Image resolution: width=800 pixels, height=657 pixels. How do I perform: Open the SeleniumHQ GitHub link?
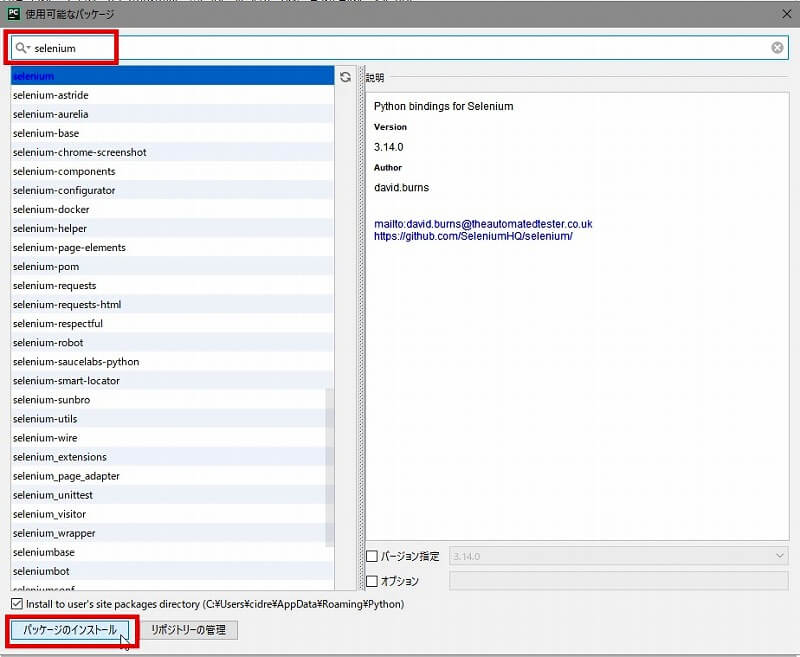[x=473, y=236]
